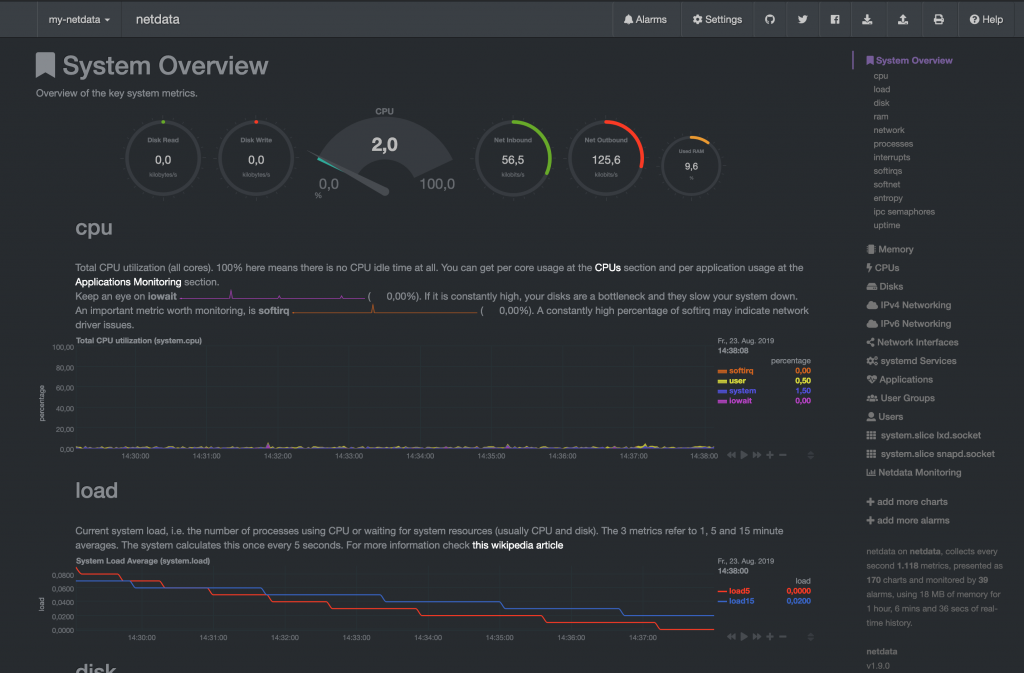The image size is (1024, 673).
Task: Zoom in on the CPU chart with the plus icon
Action: 772,454
